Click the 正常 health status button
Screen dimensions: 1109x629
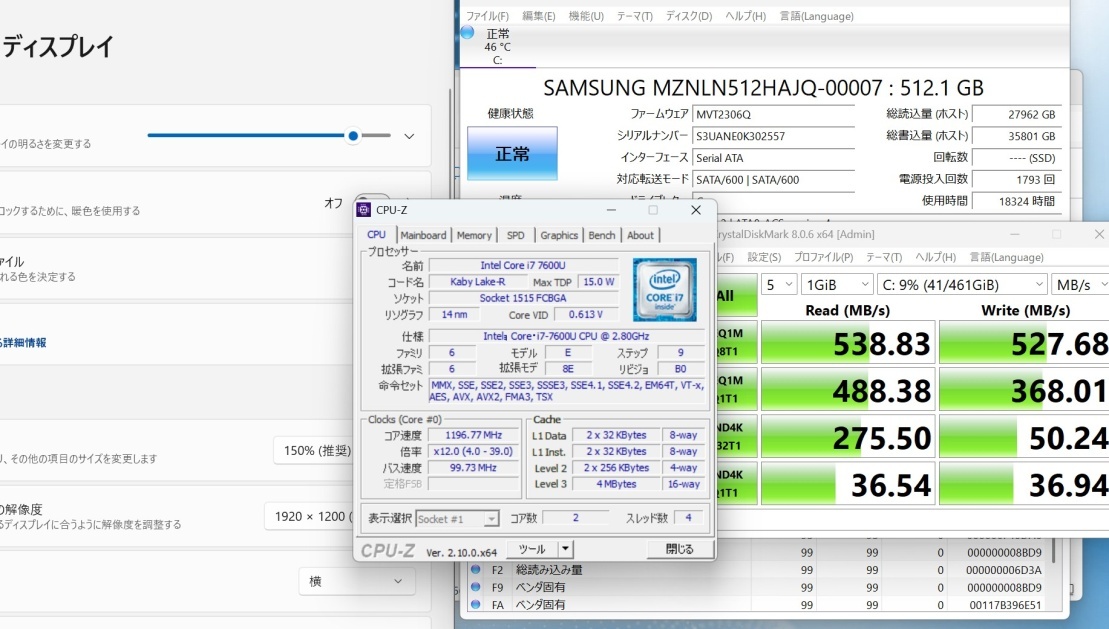[512, 153]
